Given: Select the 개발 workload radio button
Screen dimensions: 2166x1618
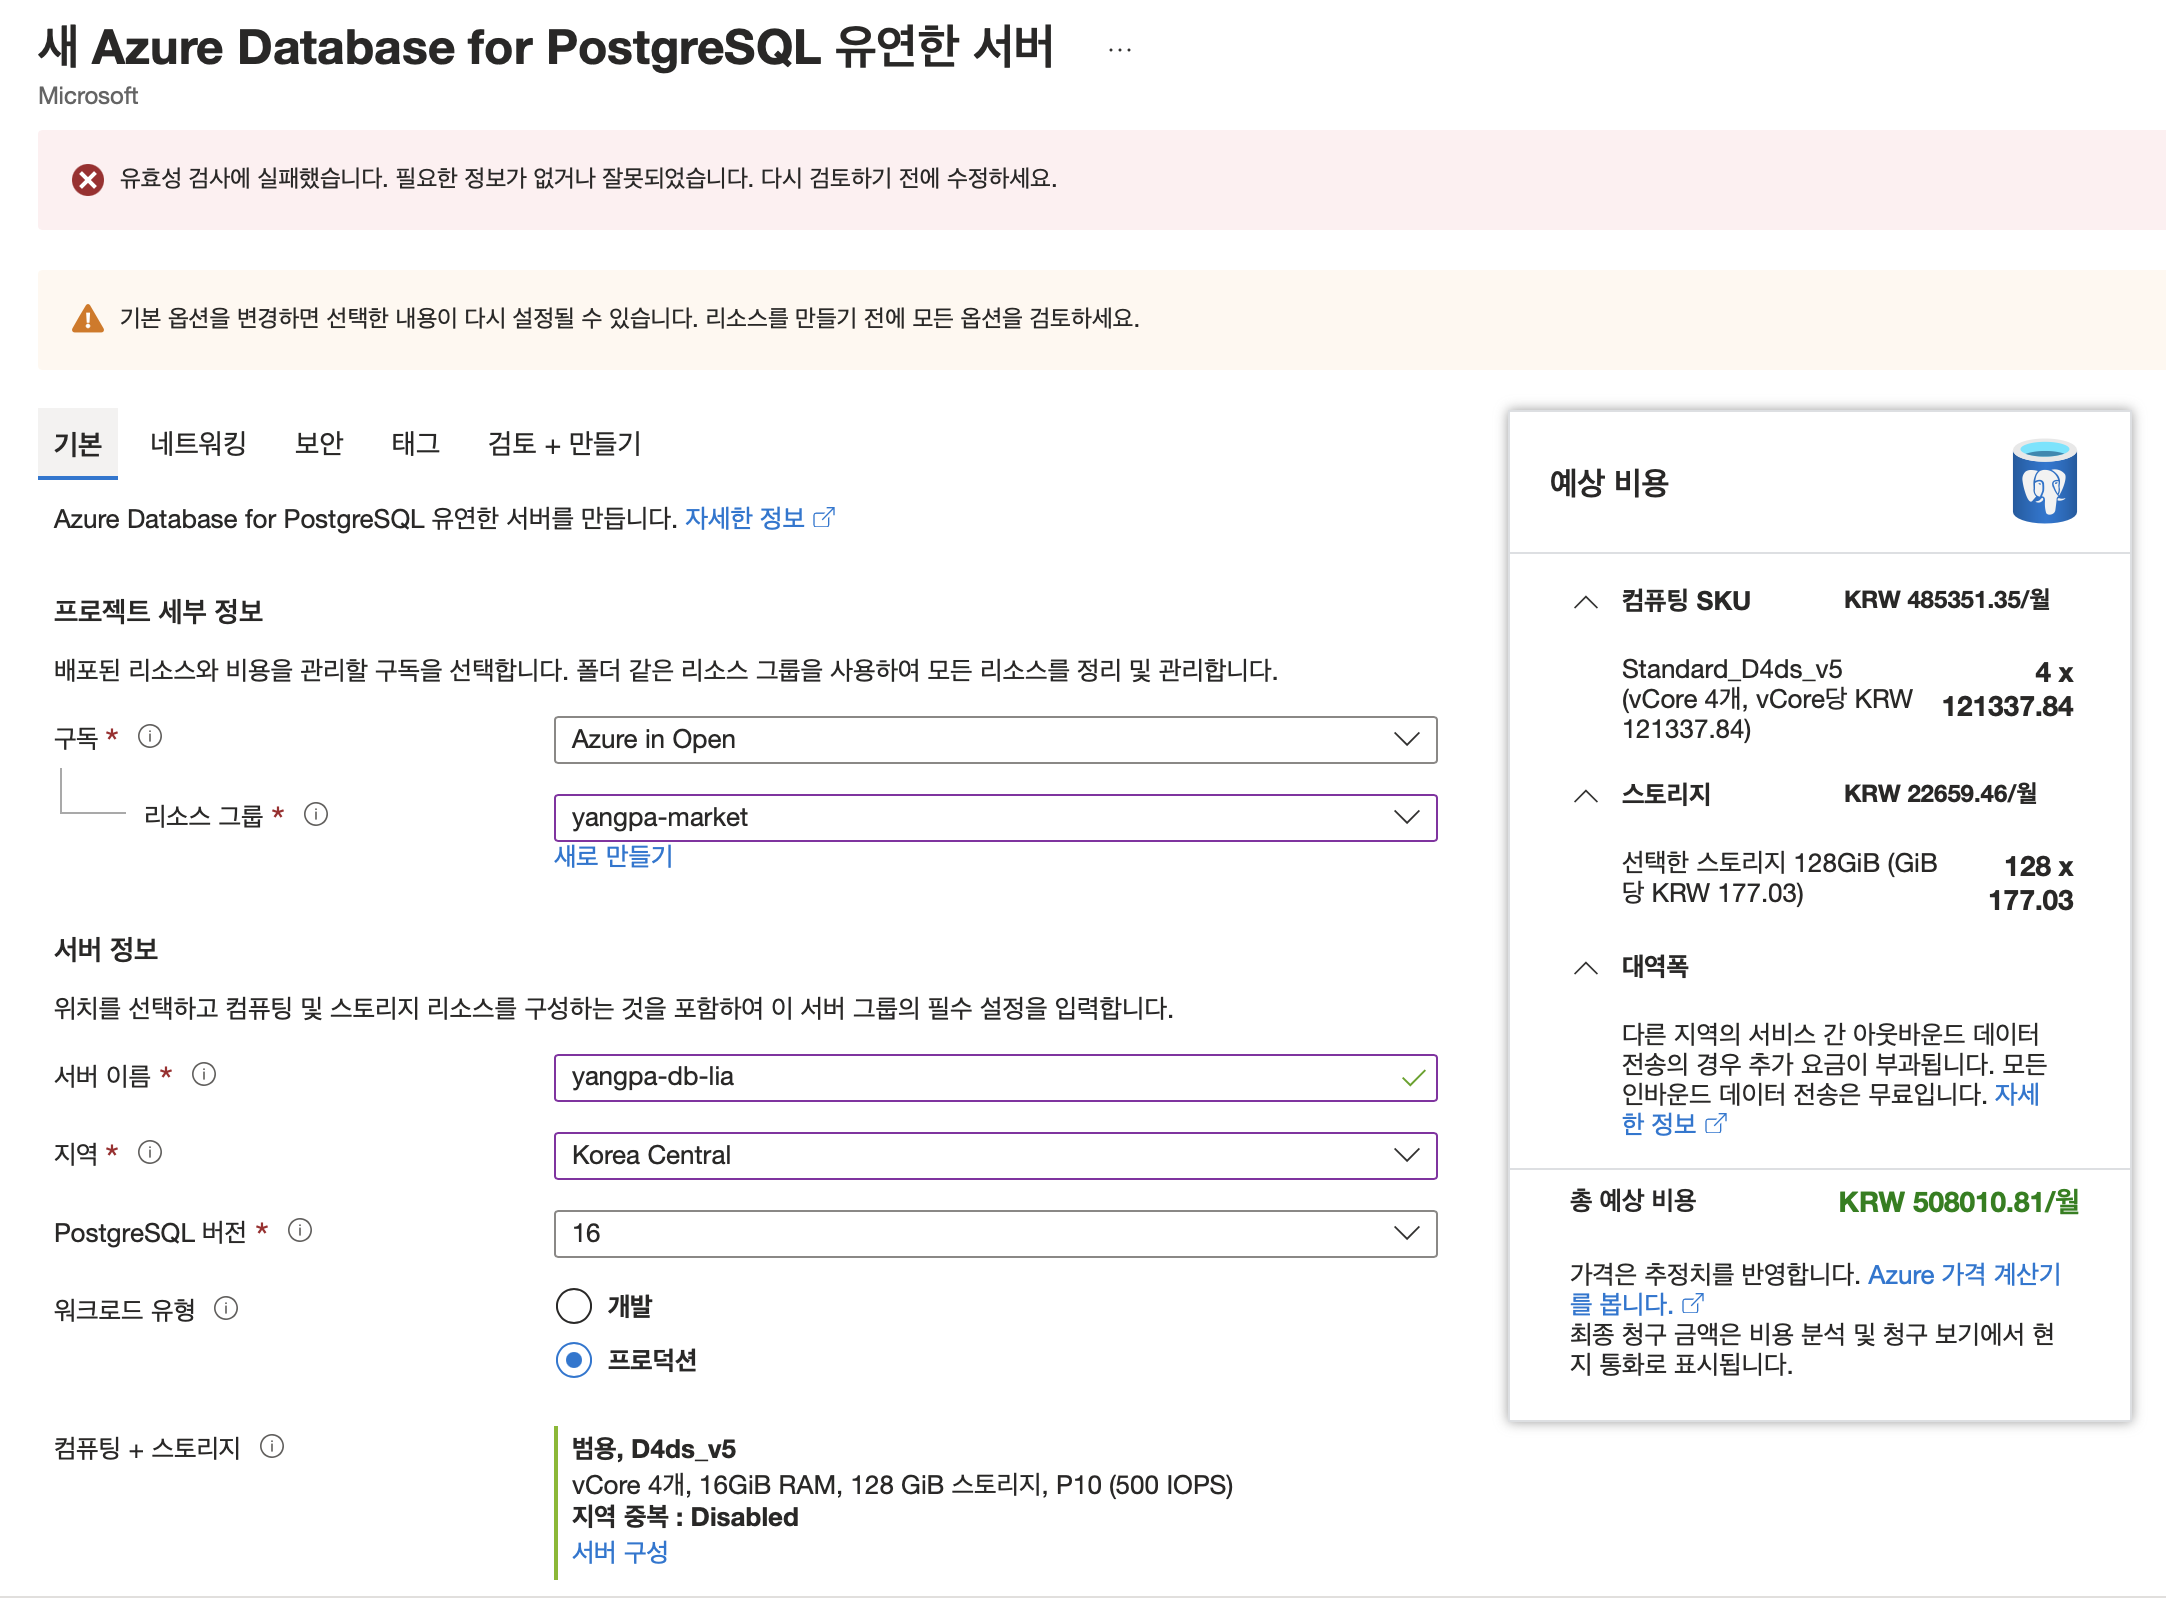Looking at the screenshot, I should pos(574,1305).
